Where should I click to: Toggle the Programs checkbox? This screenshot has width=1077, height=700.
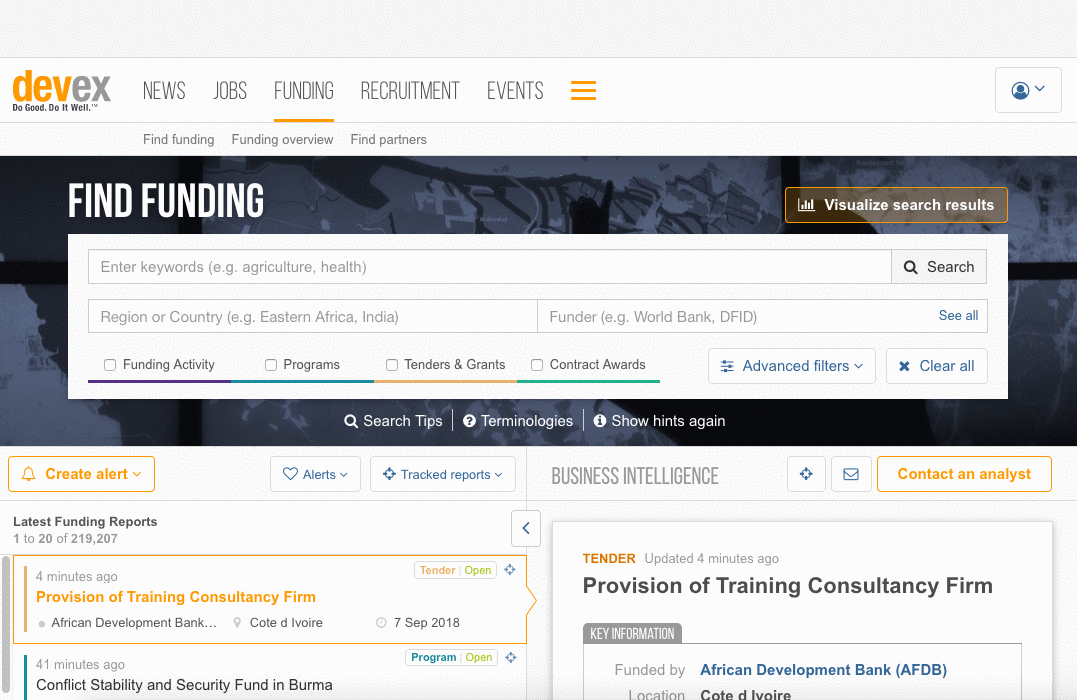[x=271, y=365]
